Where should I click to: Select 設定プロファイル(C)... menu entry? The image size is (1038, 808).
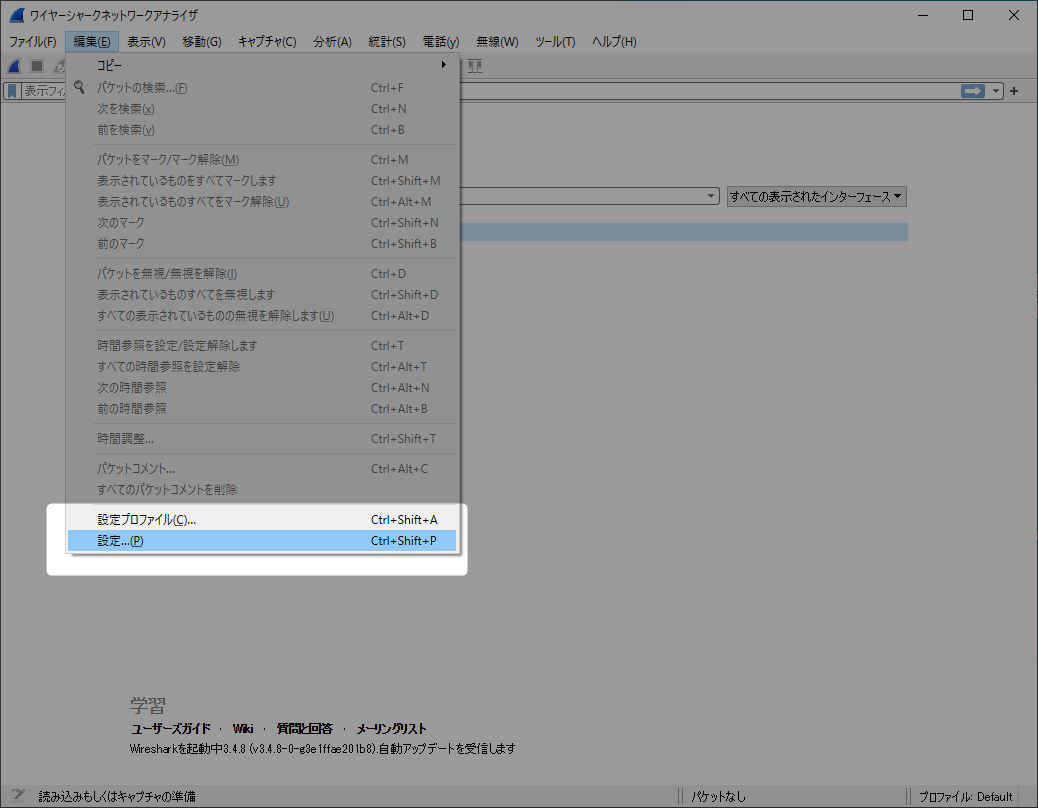coord(261,519)
